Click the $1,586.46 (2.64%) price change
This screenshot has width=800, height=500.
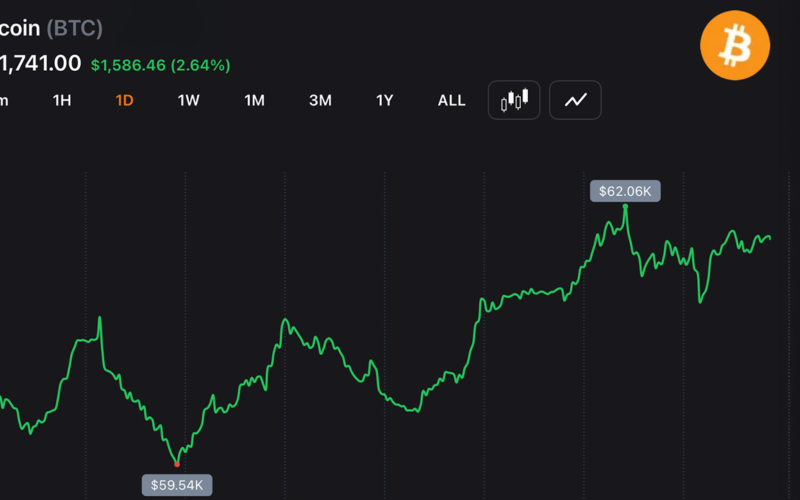tap(160, 65)
